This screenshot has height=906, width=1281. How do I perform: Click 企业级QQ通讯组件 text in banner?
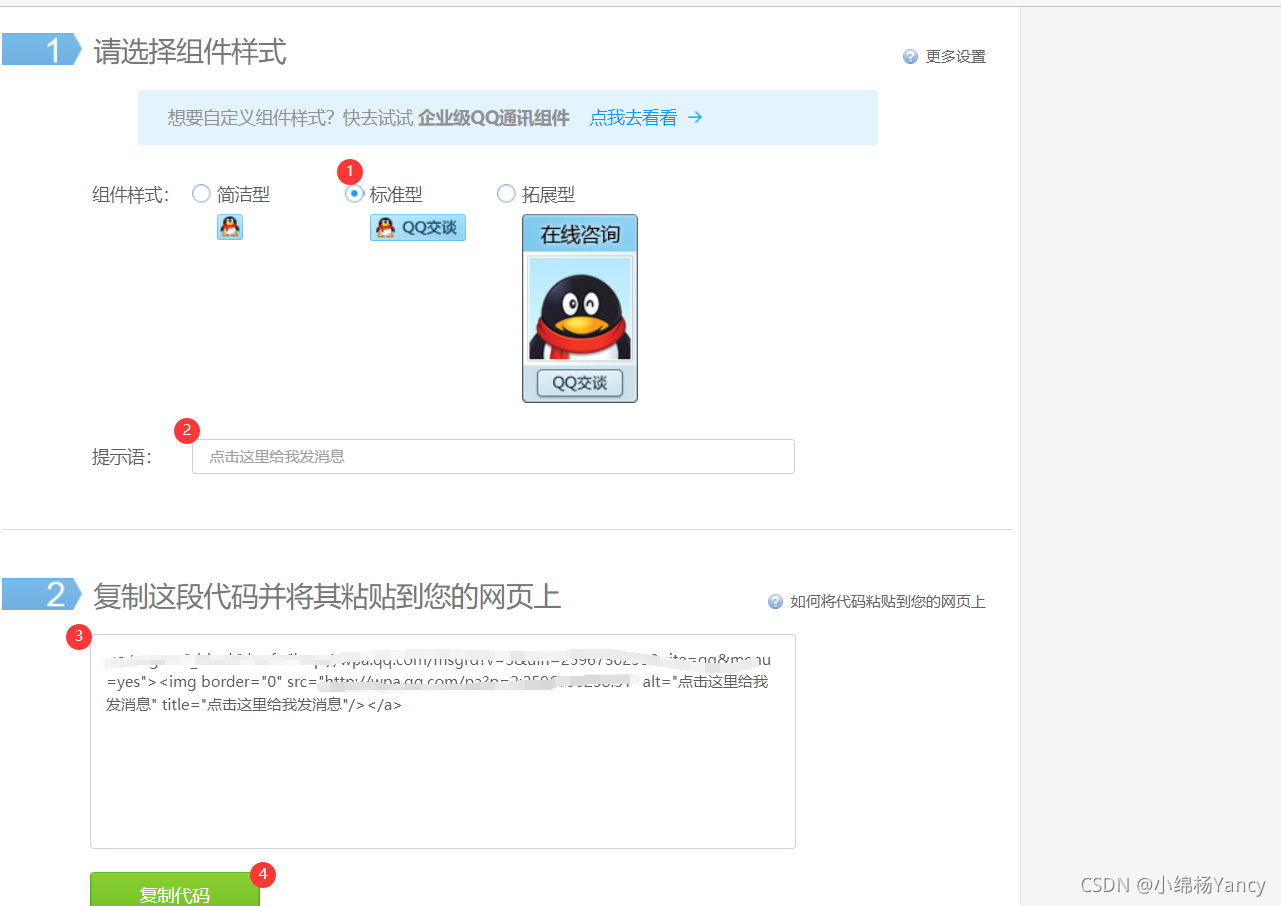point(494,118)
